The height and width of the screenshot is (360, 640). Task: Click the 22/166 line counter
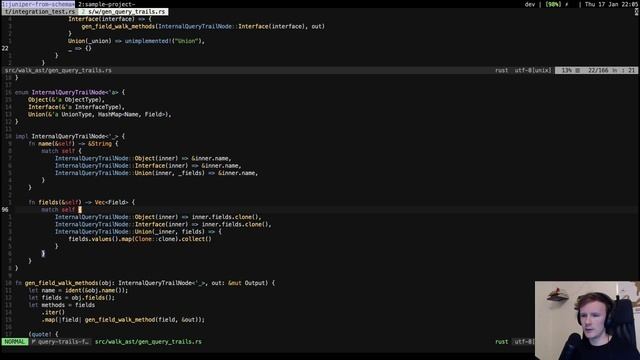(x=598, y=70)
